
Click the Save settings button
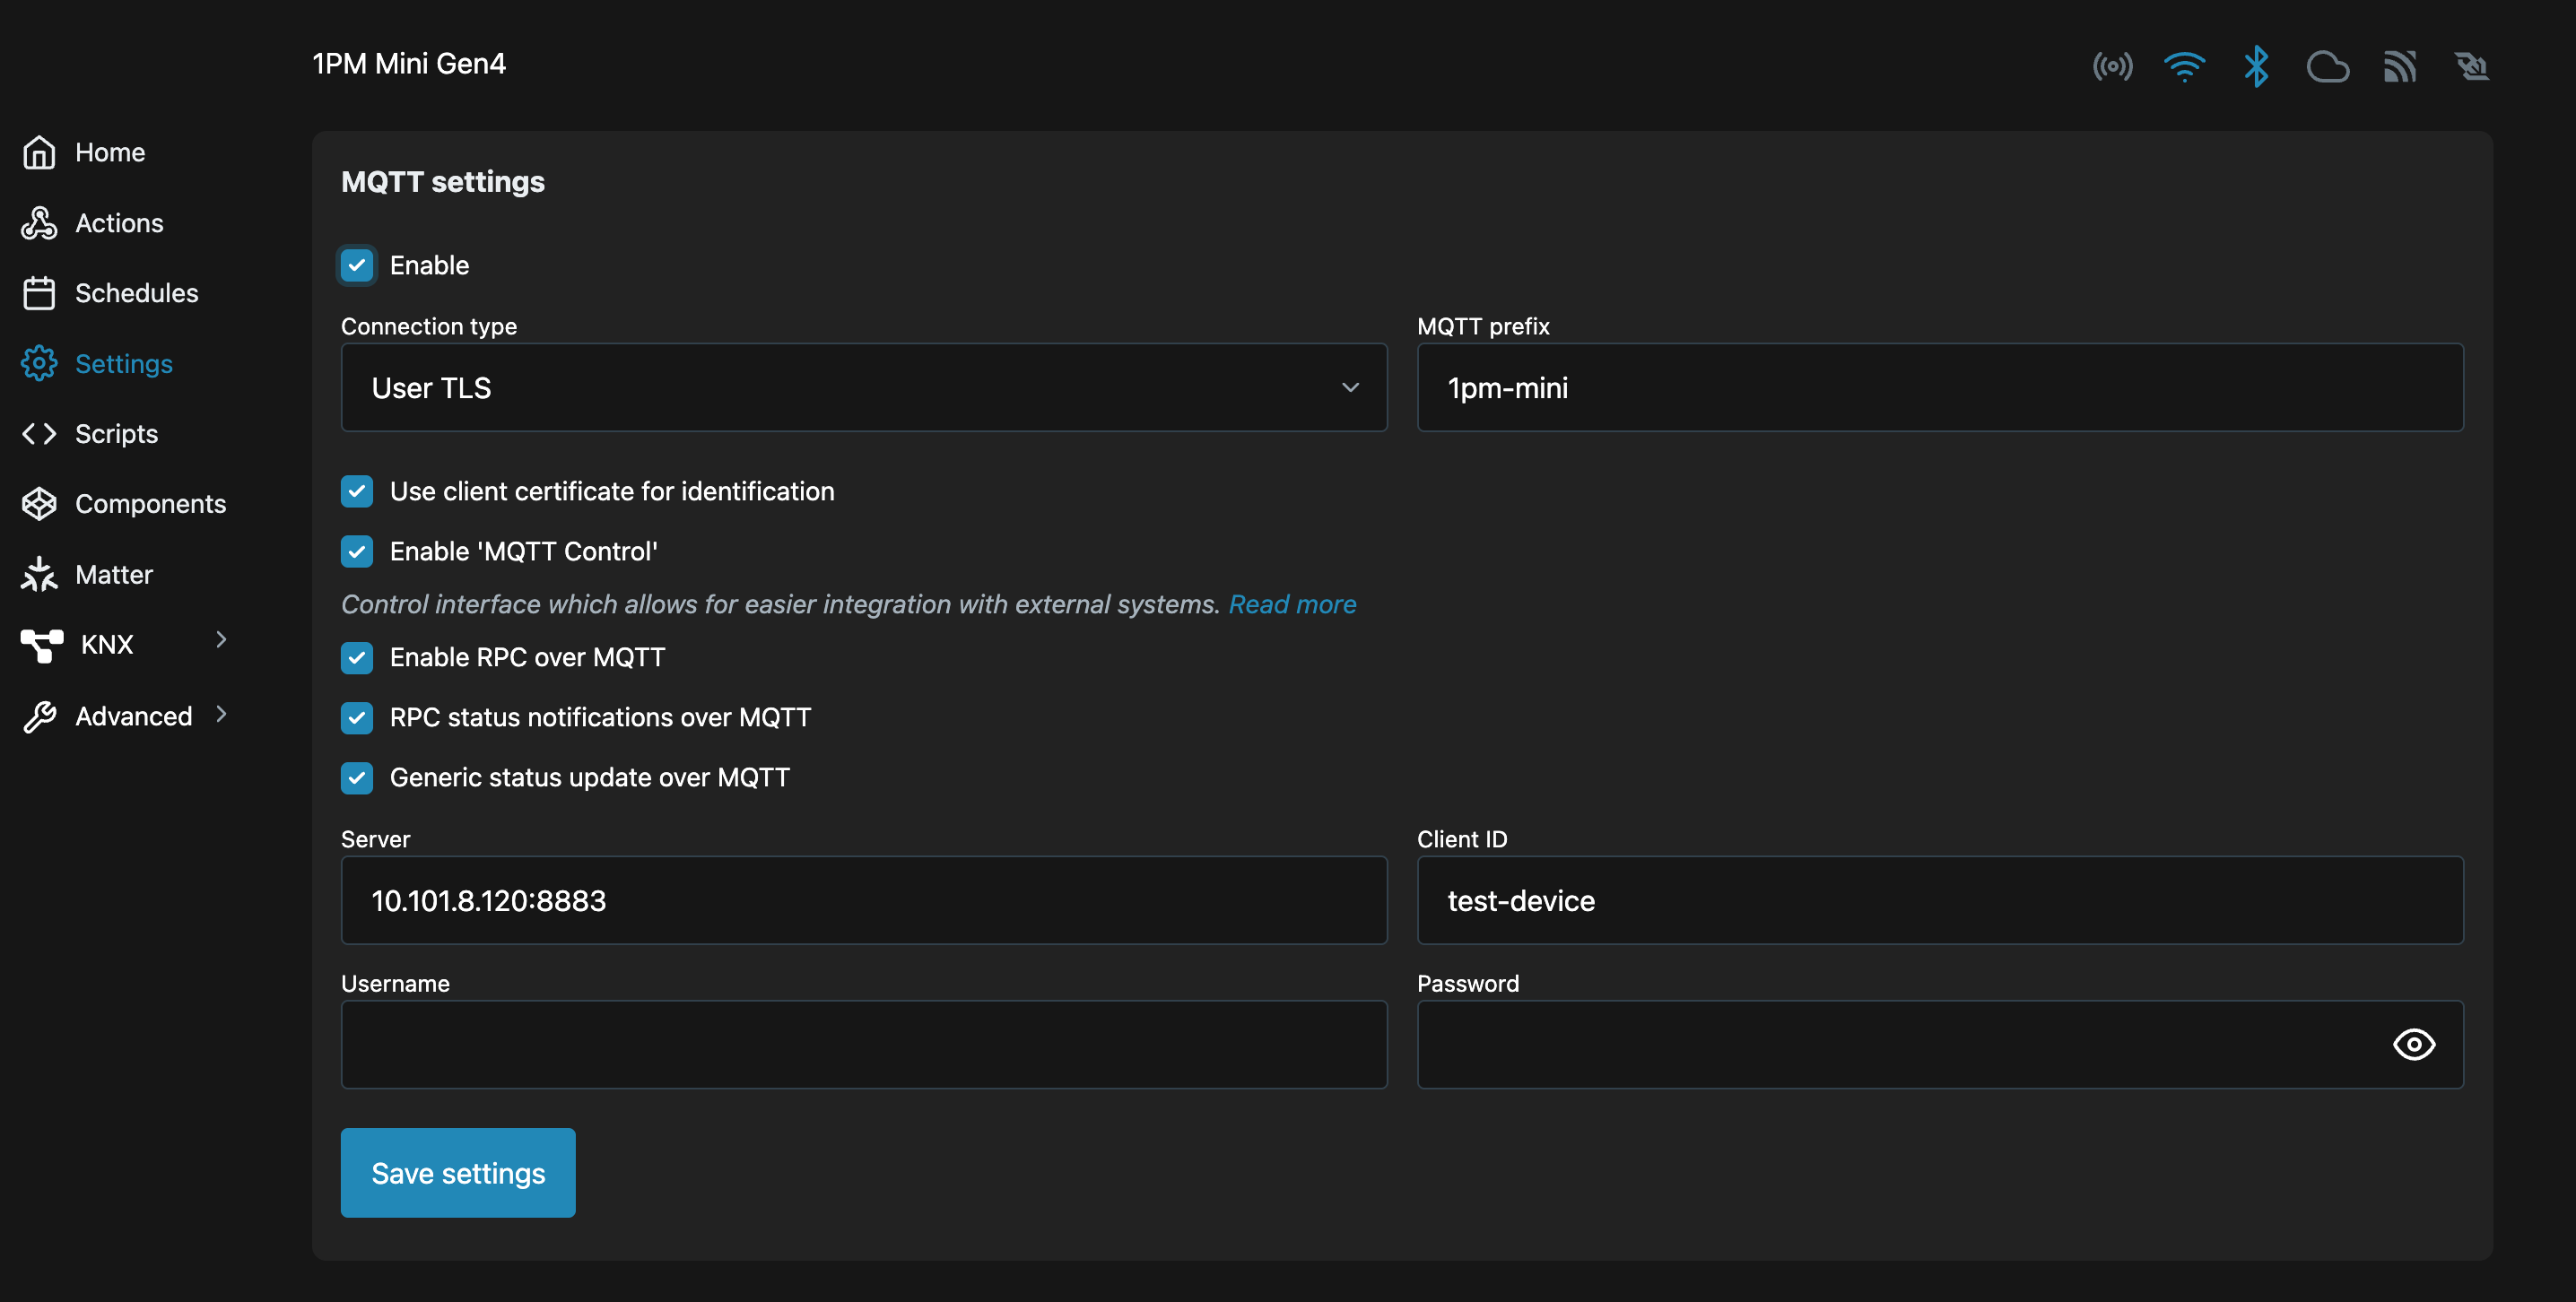point(457,1172)
